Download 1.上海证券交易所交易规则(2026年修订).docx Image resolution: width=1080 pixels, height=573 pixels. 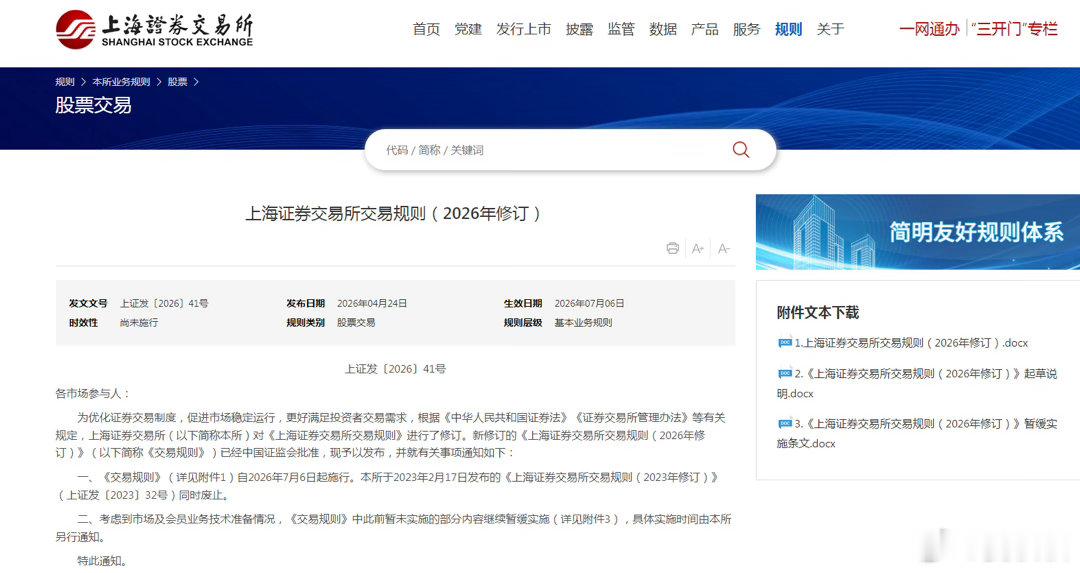[911, 343]
